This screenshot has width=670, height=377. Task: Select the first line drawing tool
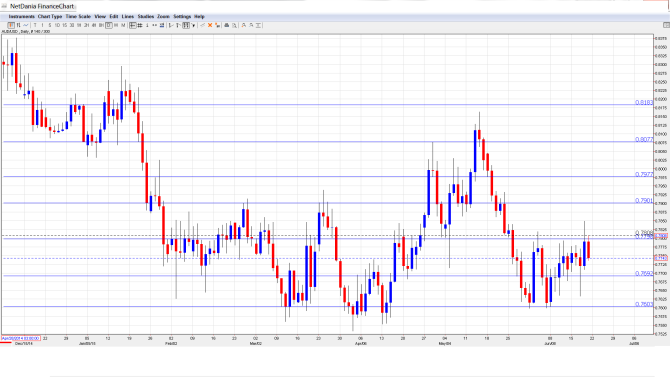pos(171,26)
